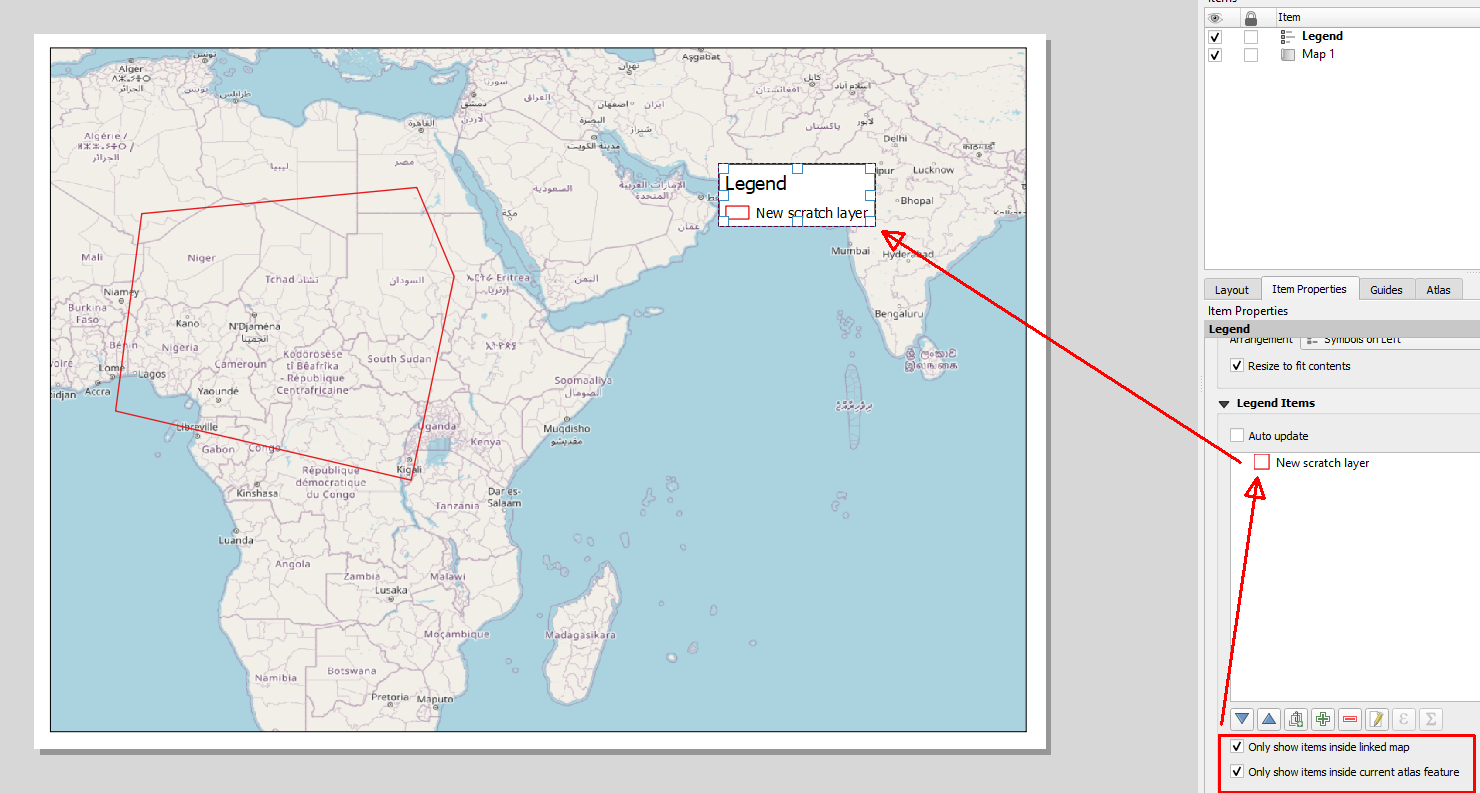Image resolution: width=1480 pixels, height=793 pixels.
Task: Click the eye column header in Items panel
Action: point(1214,17)
